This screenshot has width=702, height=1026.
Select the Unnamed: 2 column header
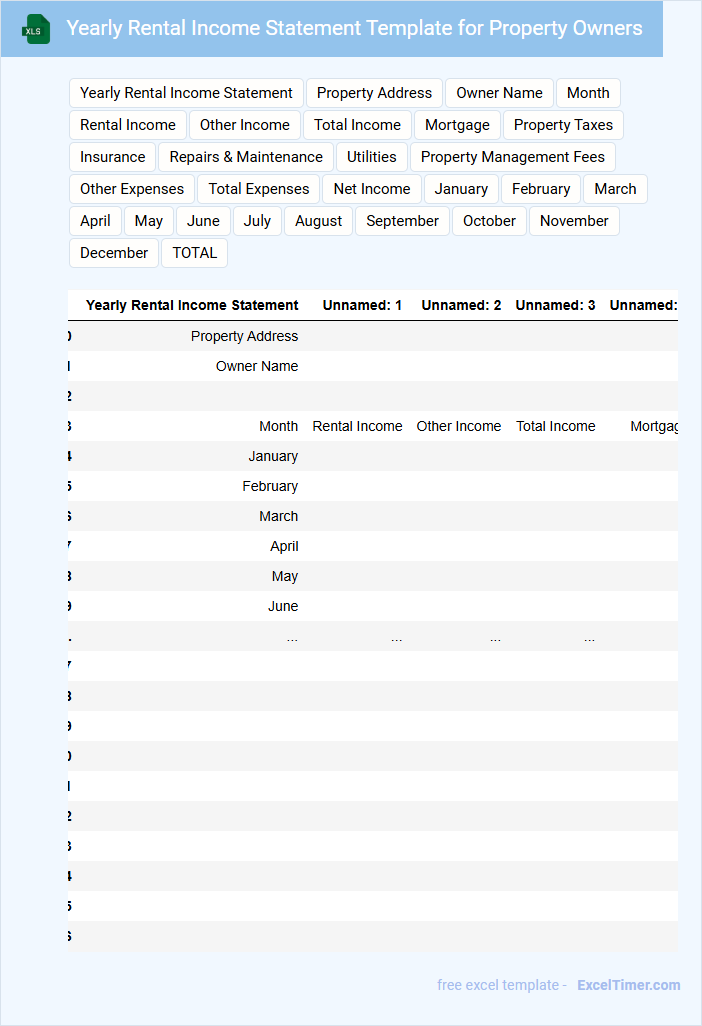click(x=461, y=306)
